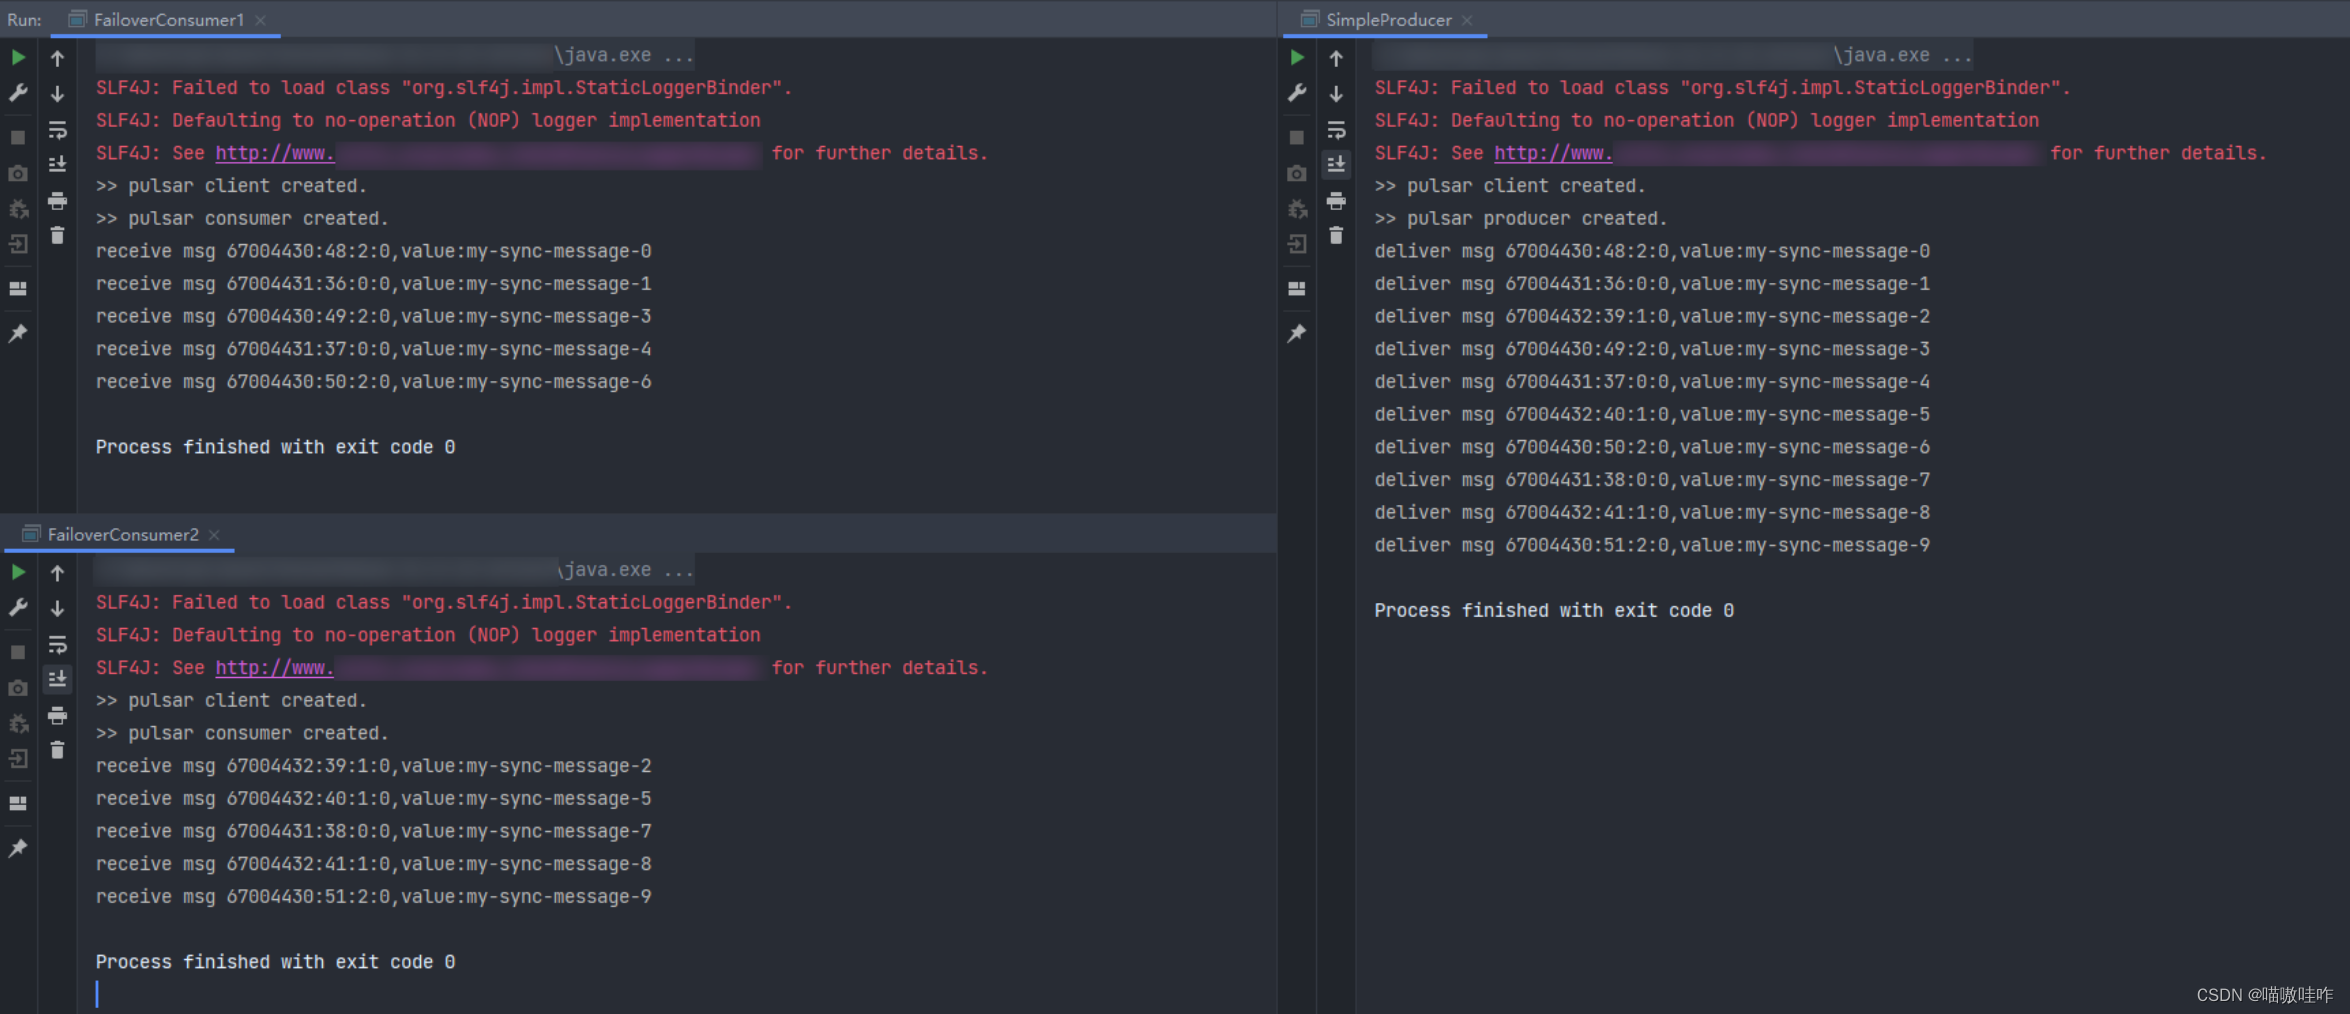The image size is (2350, 1014).
Task: Toggle scroll to end in FailoverConsumer2 console
Action: click(57, 679)
